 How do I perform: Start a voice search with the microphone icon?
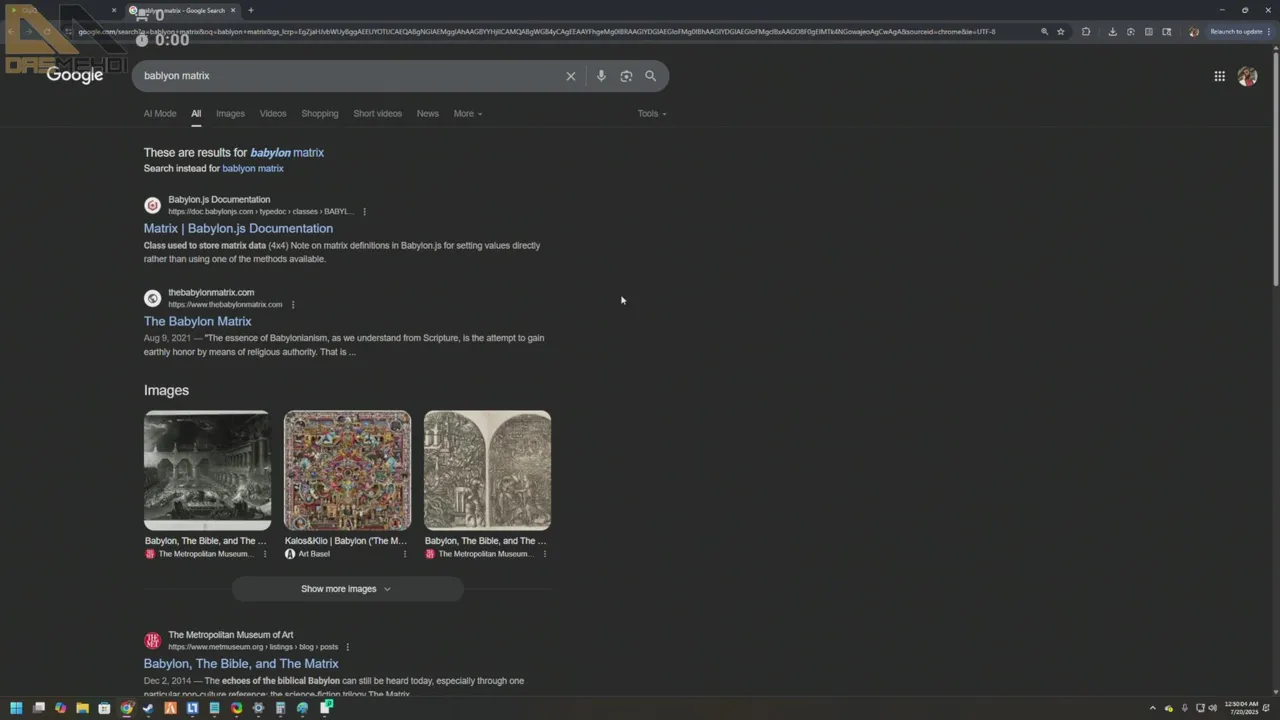pyautogui.click(x=601, y=76)
